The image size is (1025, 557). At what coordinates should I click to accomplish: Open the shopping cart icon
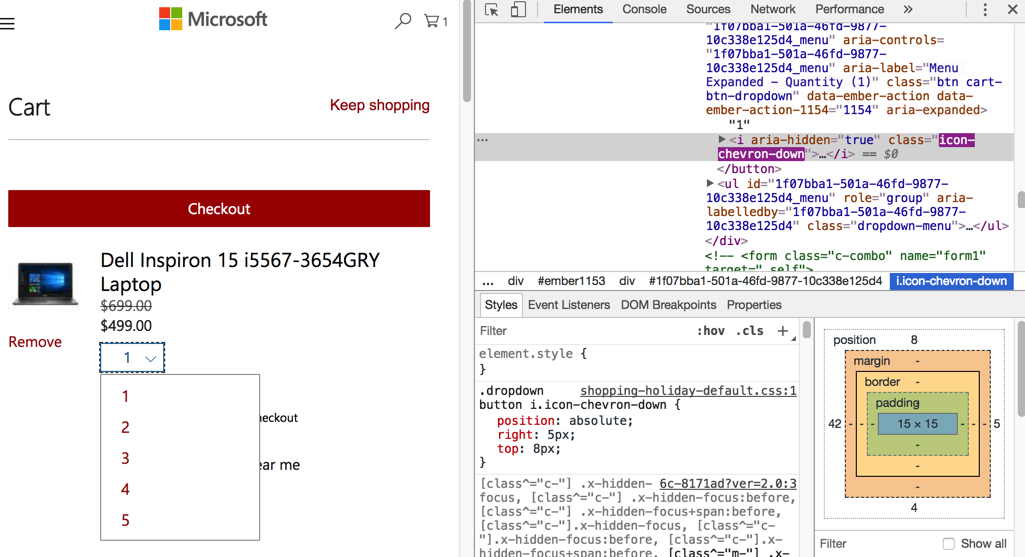click(x=435, y=21)
